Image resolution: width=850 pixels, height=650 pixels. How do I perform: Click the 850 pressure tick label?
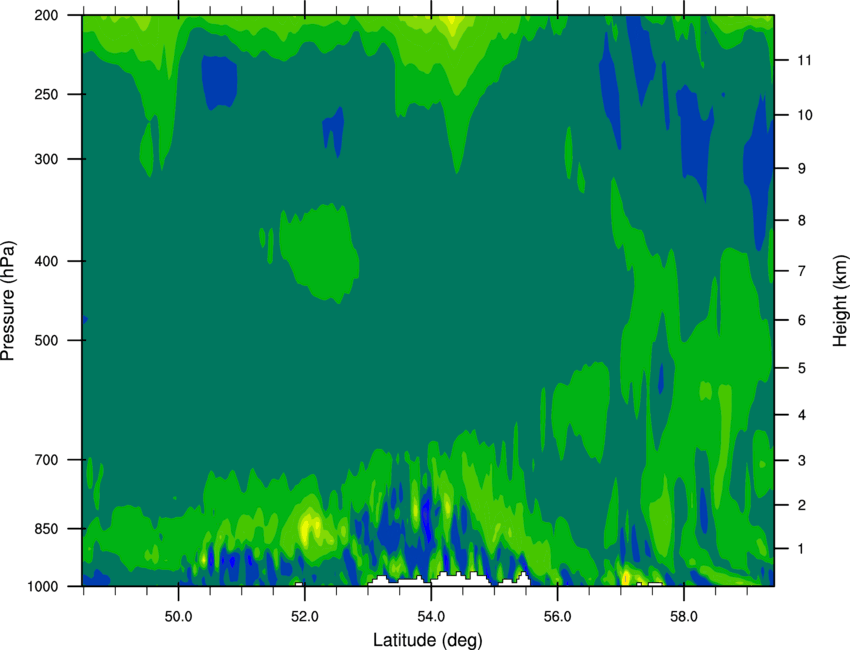tap(46, 529)
